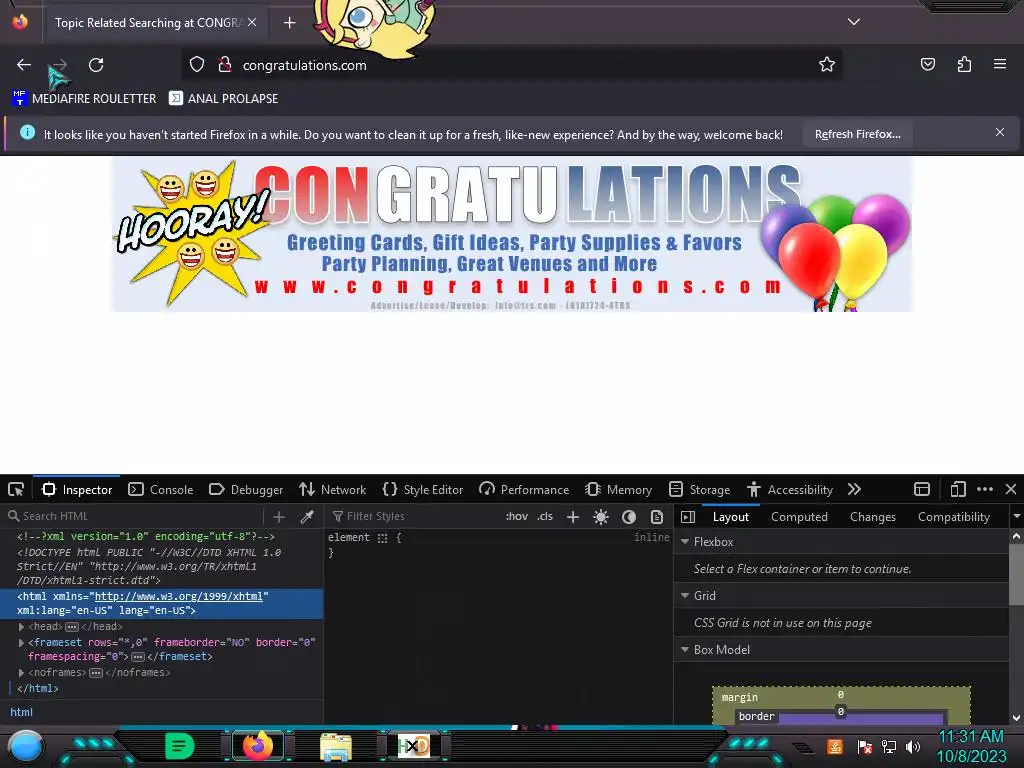Click the Filter Styles field
This screenshot has width=1024, height=768.
415,517
